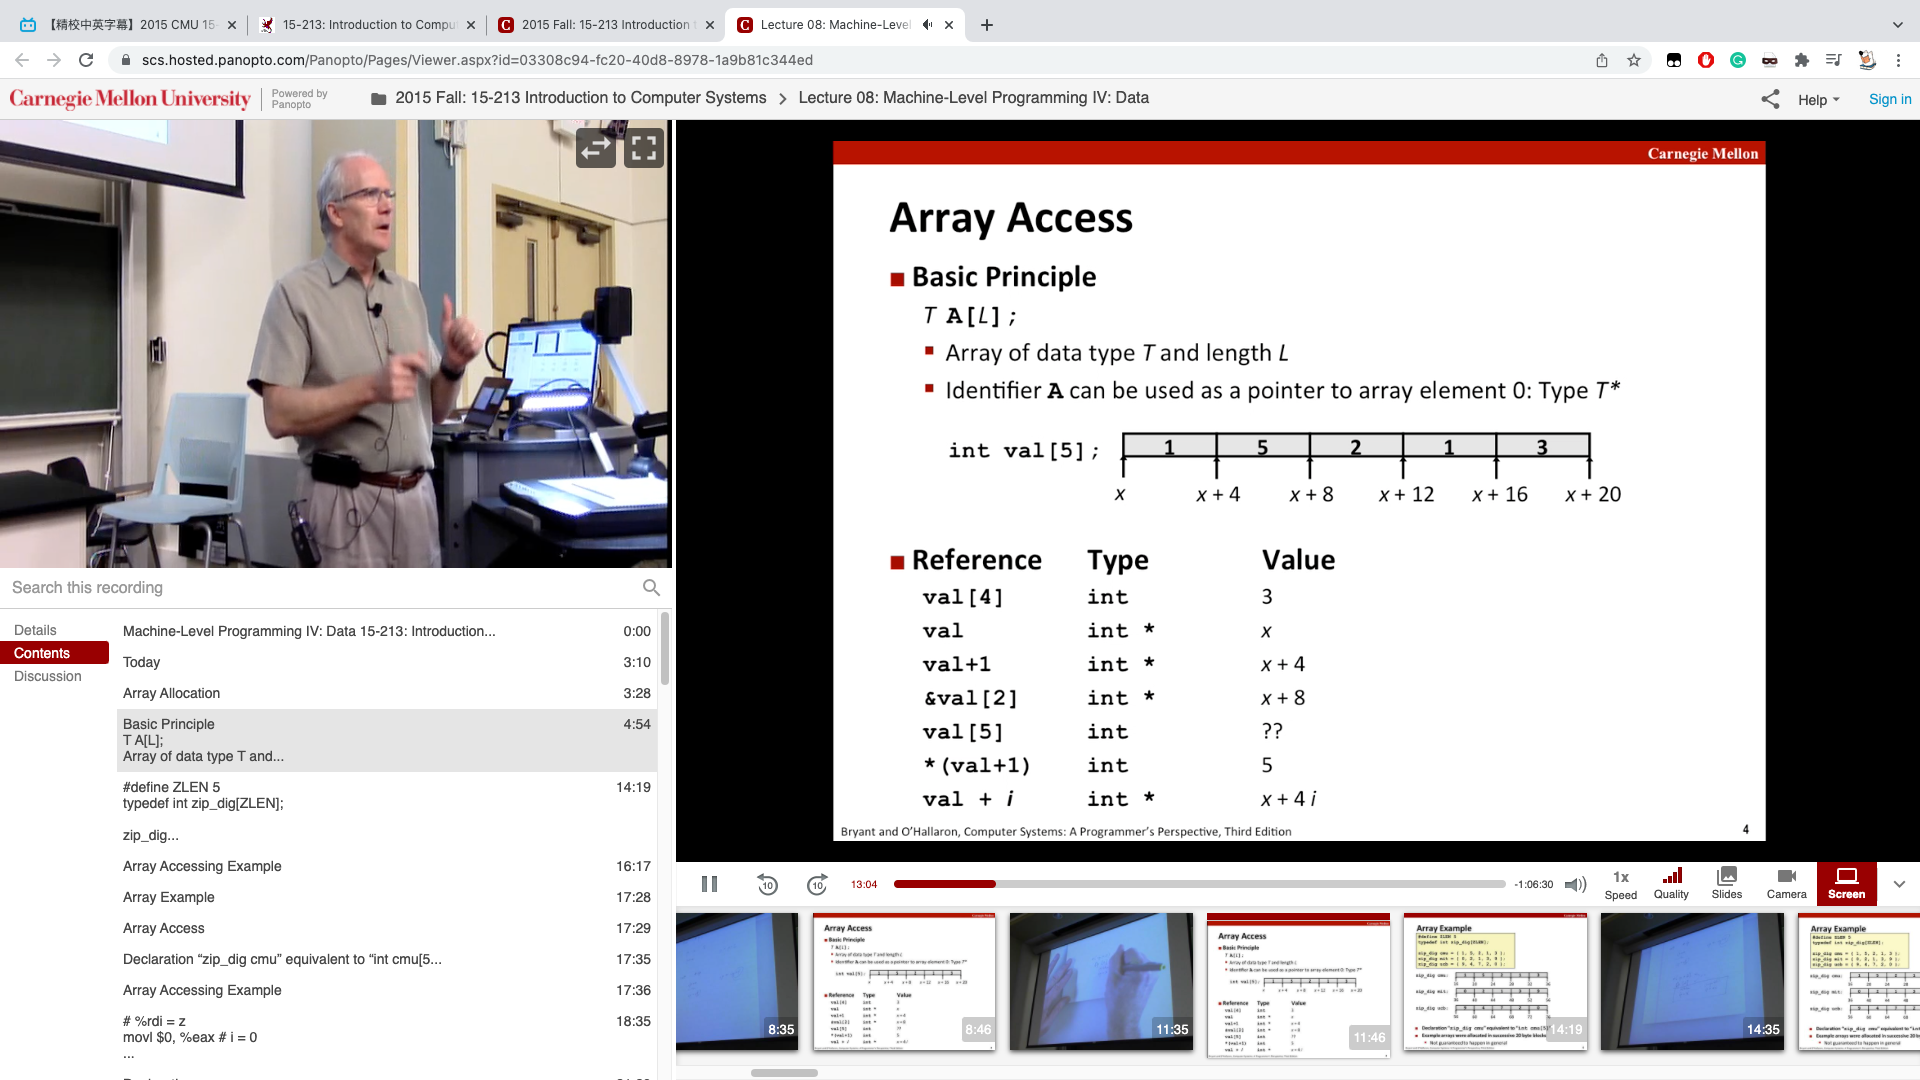Switch to 15-213: Introduction to Compu tab

click(367, 25)
